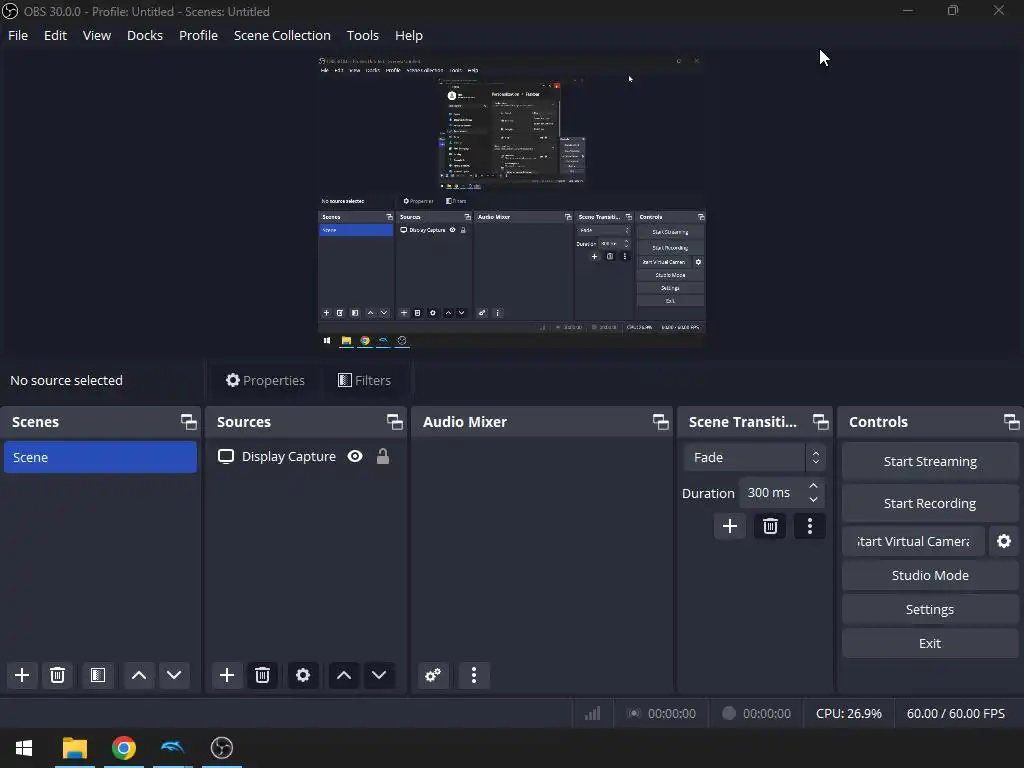Open the View menu

pos(97,35)
